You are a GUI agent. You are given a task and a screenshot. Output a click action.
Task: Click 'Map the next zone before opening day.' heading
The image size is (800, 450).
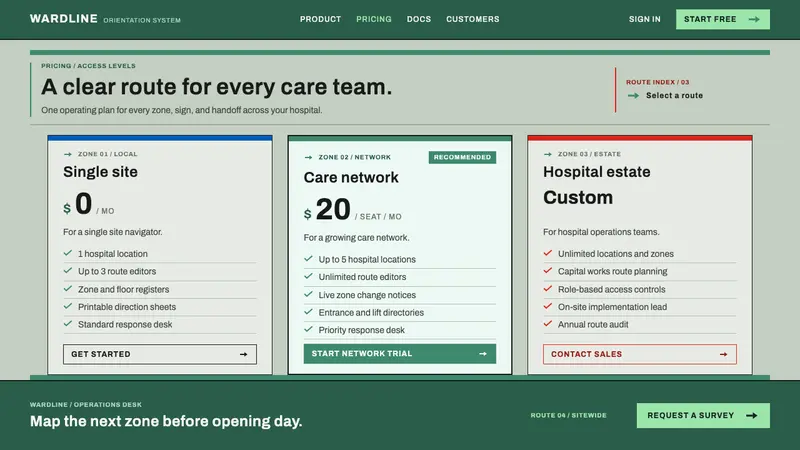(166, 421)
